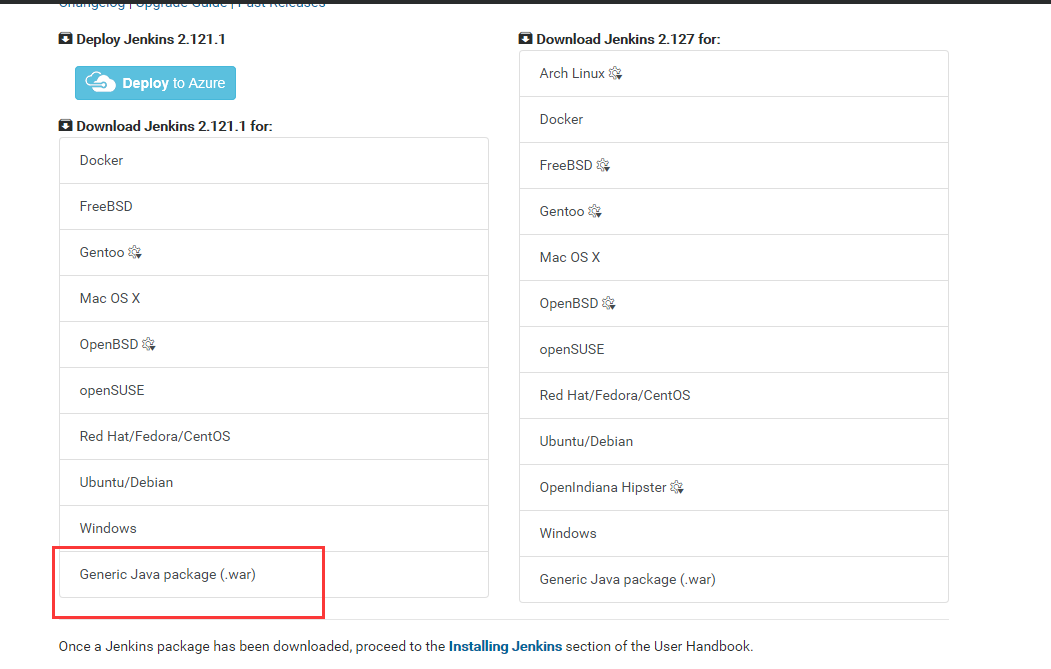Choose the Gentoo text under Jenkins 2.127

pyautogui.click(x=562, y=211)
